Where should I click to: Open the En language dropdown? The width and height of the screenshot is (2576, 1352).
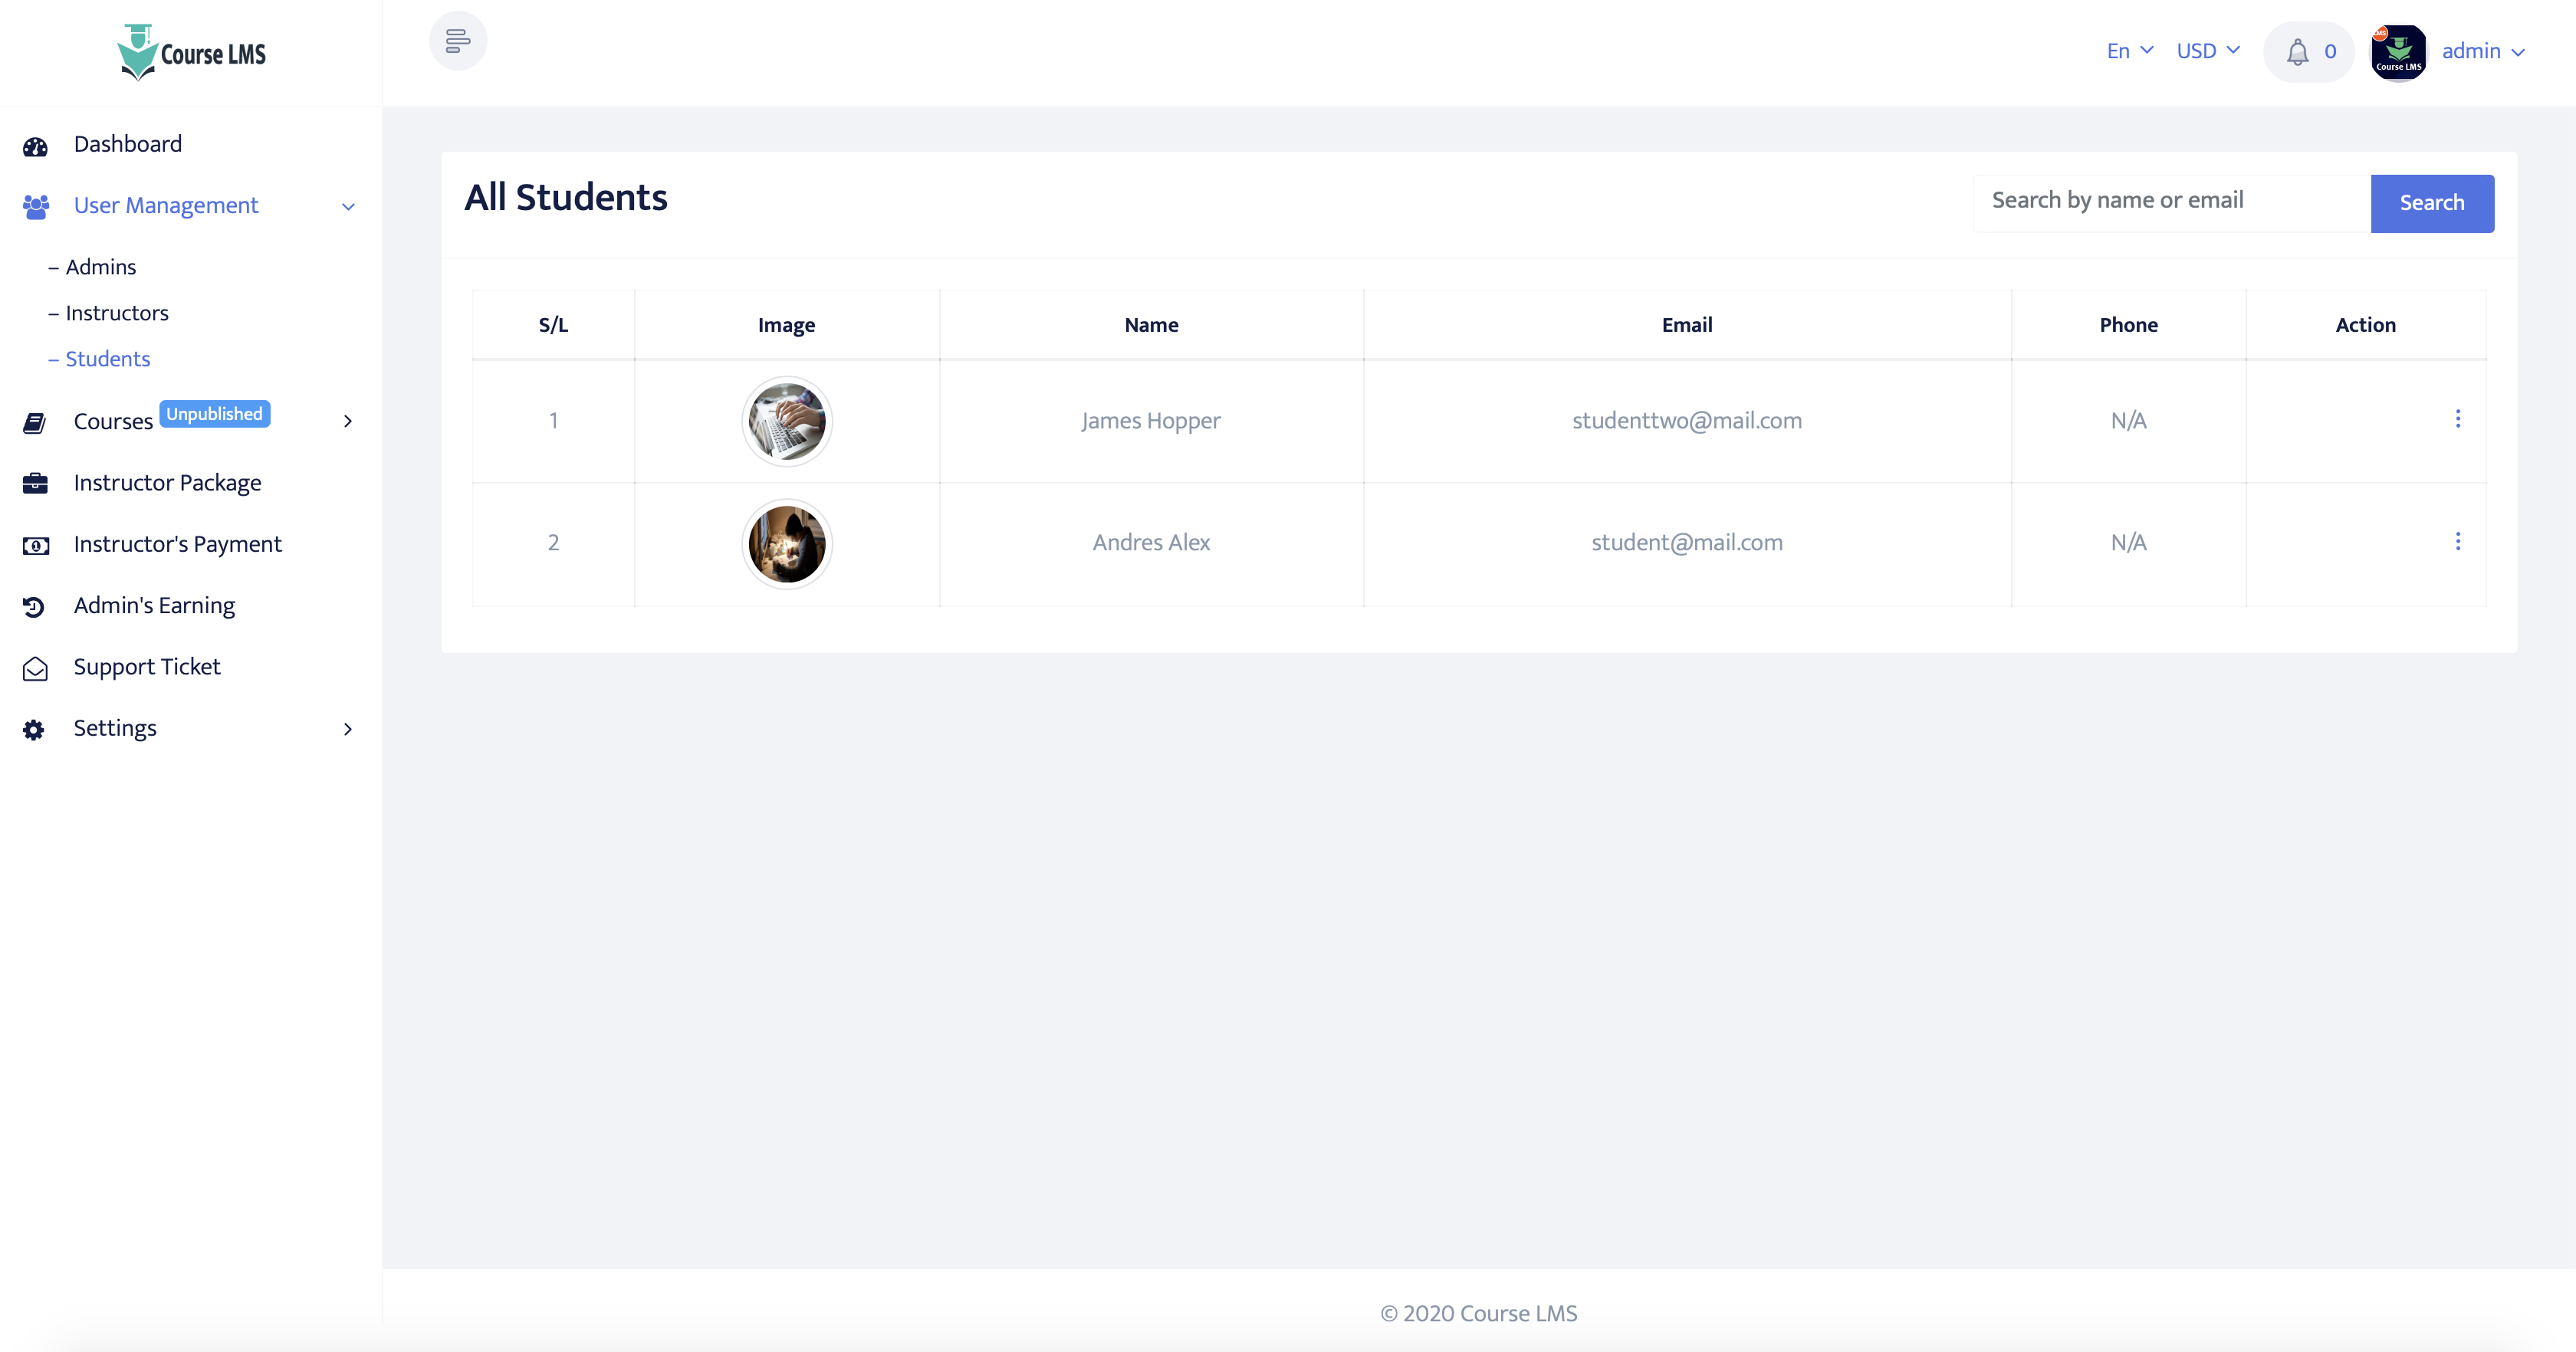[x=2128, y=50]
